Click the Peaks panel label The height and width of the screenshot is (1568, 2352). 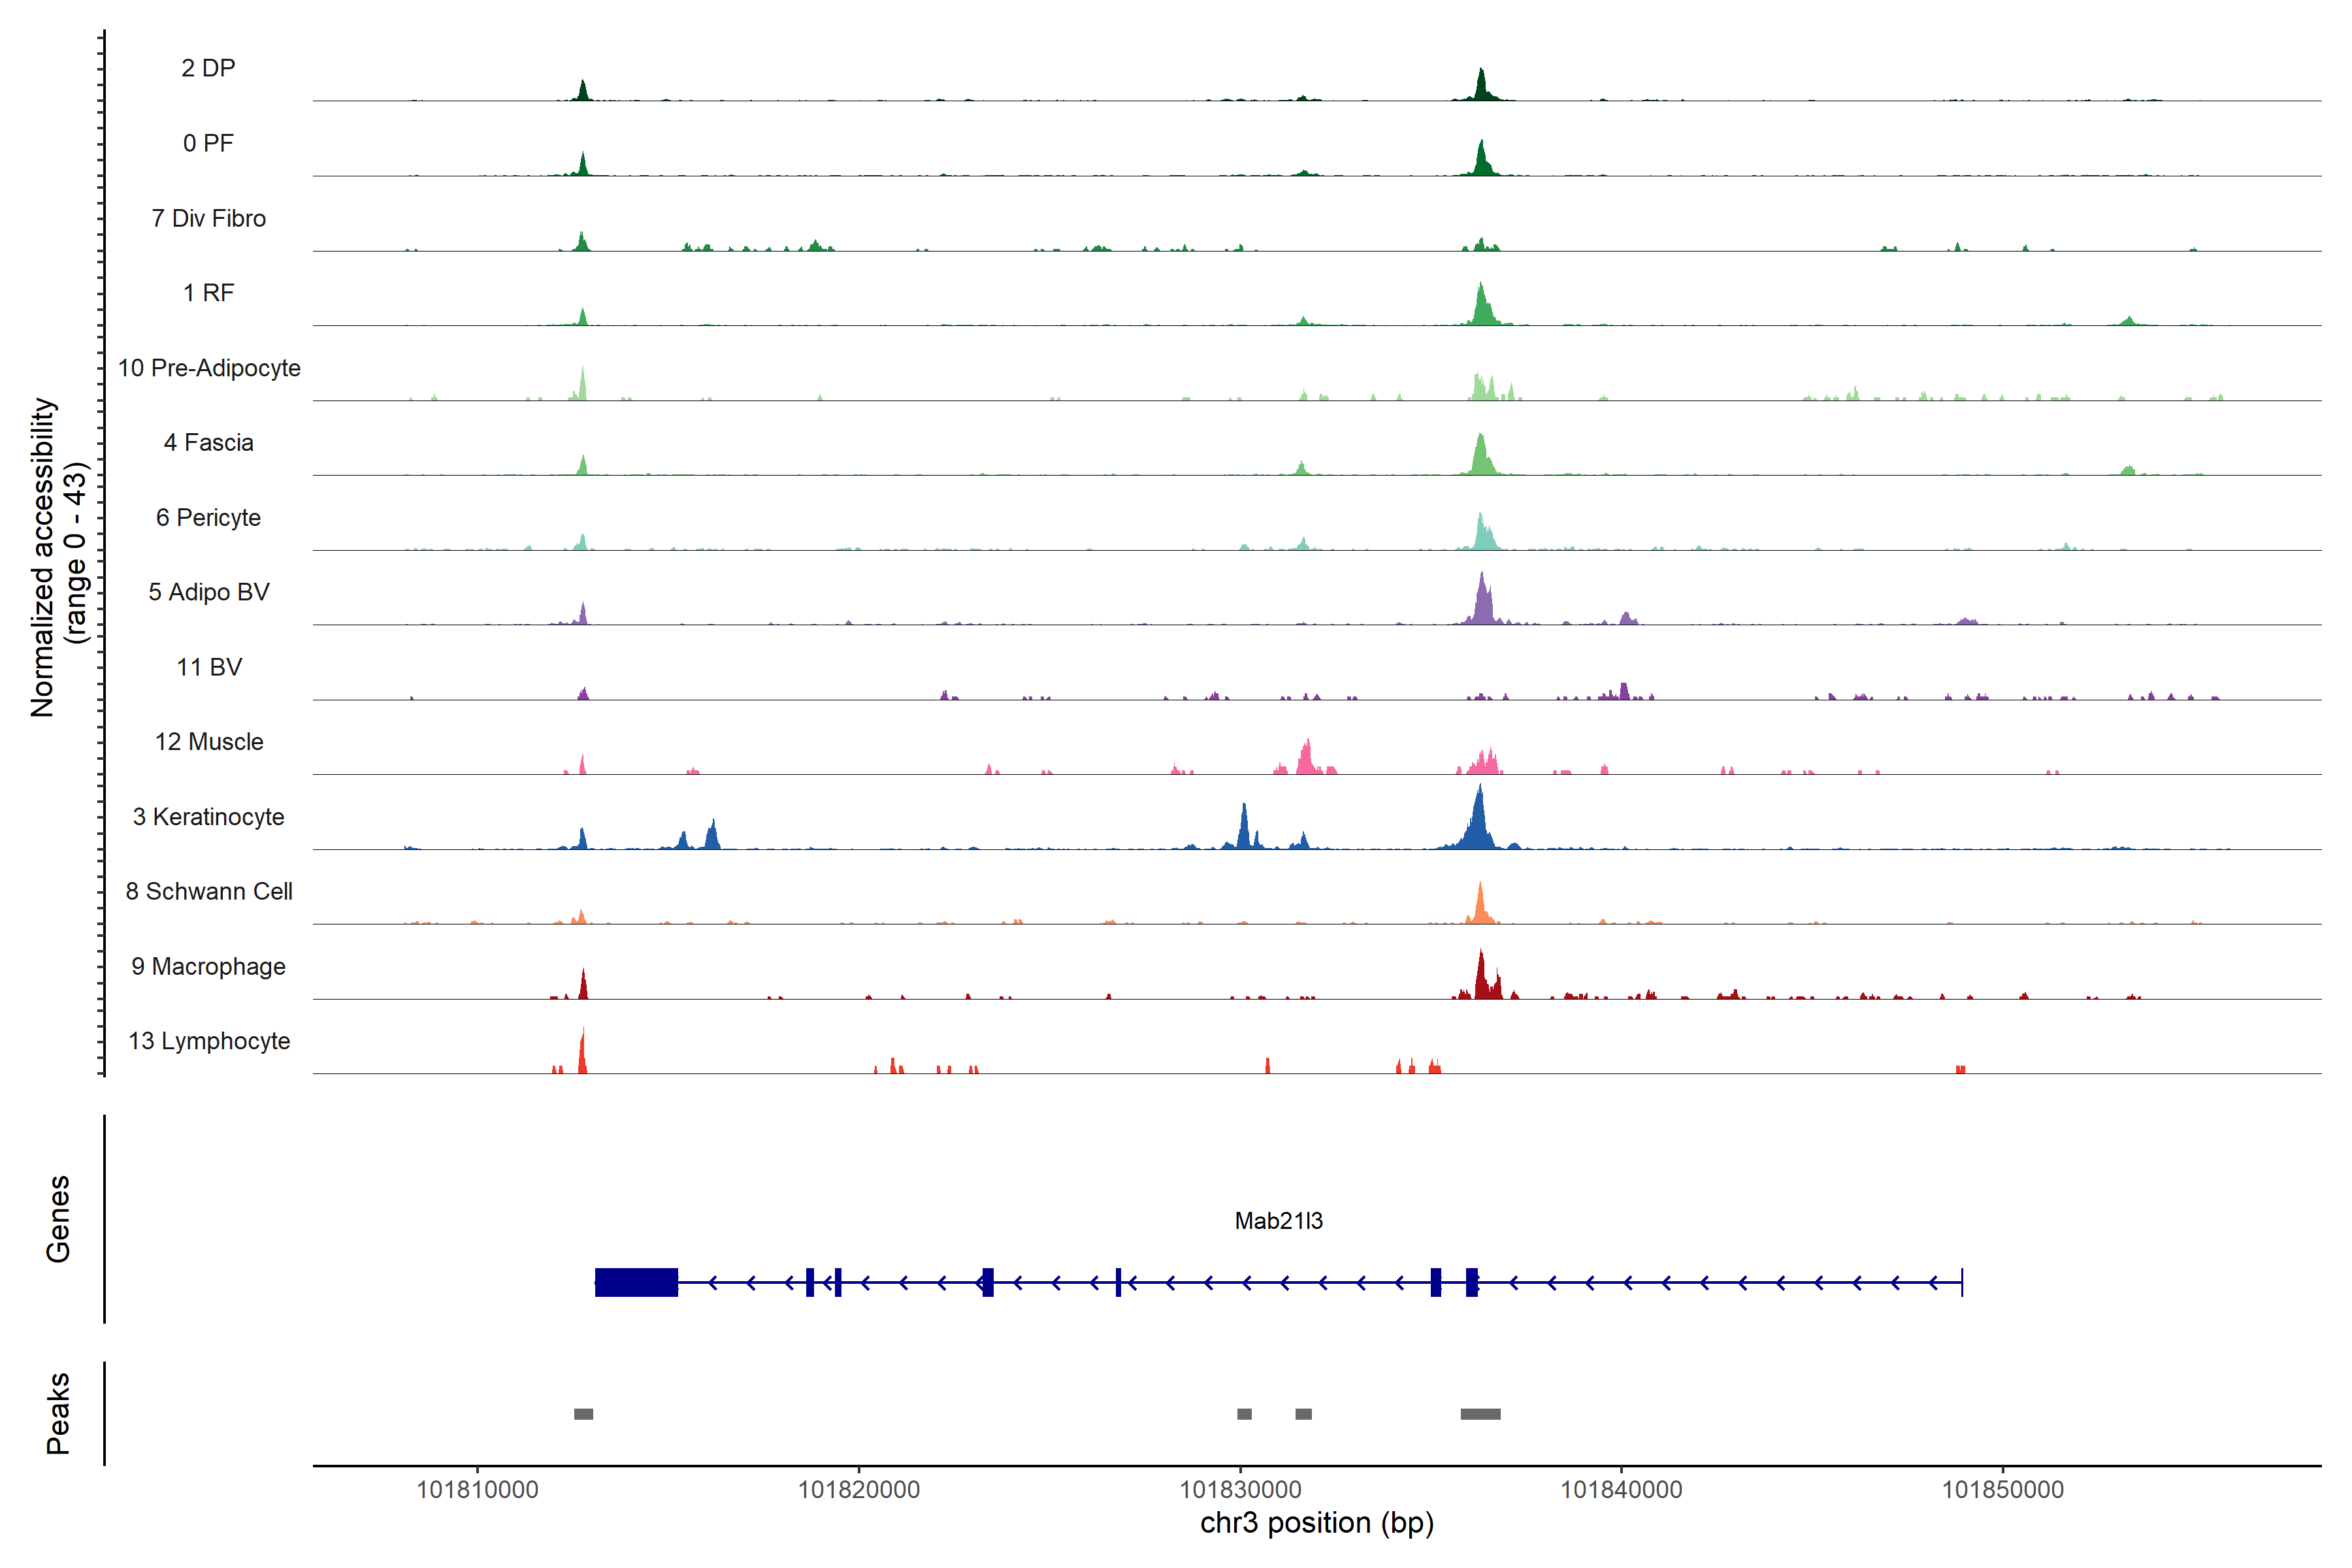[x=58, y=1413]
